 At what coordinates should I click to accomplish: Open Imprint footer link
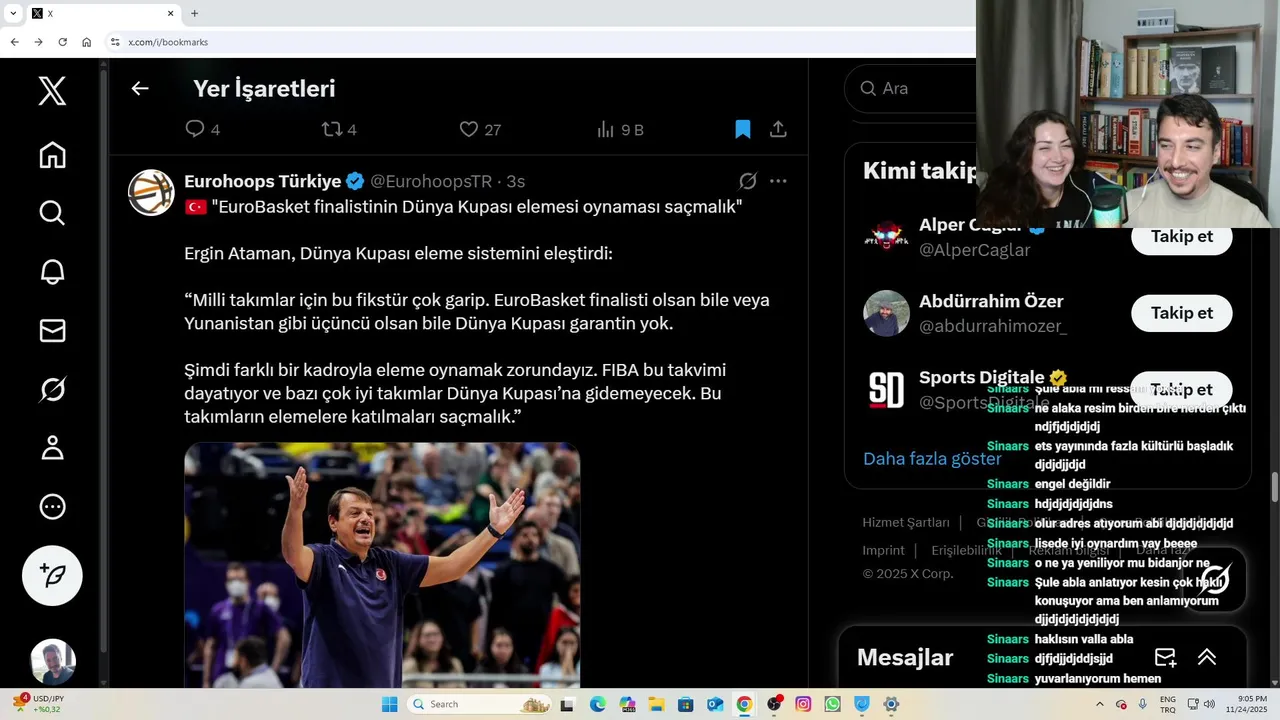(x=884, y=550)
